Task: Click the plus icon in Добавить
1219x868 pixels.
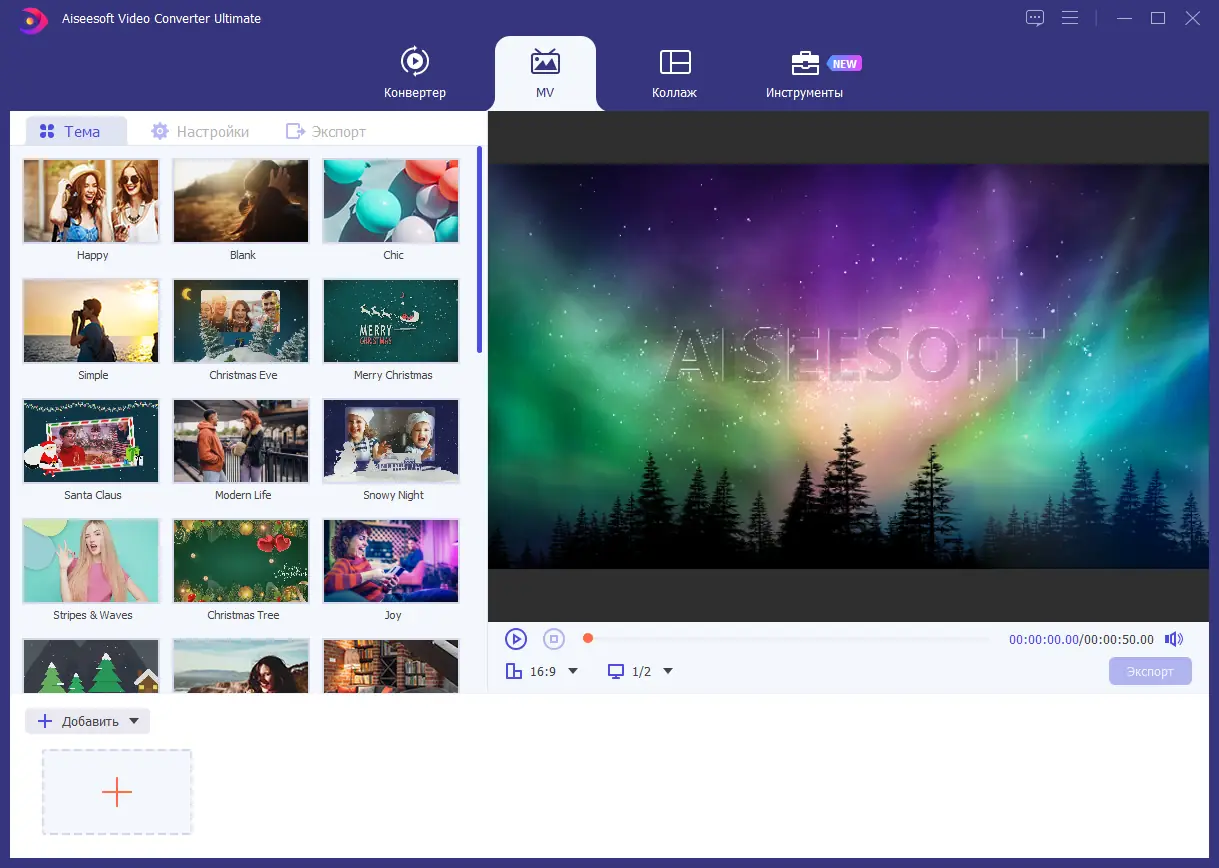Action: pos(44,721)
